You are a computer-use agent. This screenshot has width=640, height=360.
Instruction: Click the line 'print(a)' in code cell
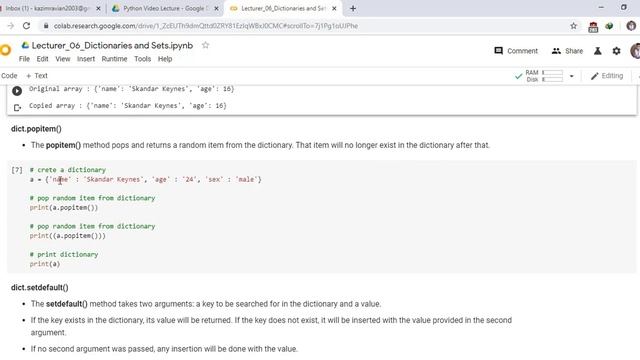[45, 264]
